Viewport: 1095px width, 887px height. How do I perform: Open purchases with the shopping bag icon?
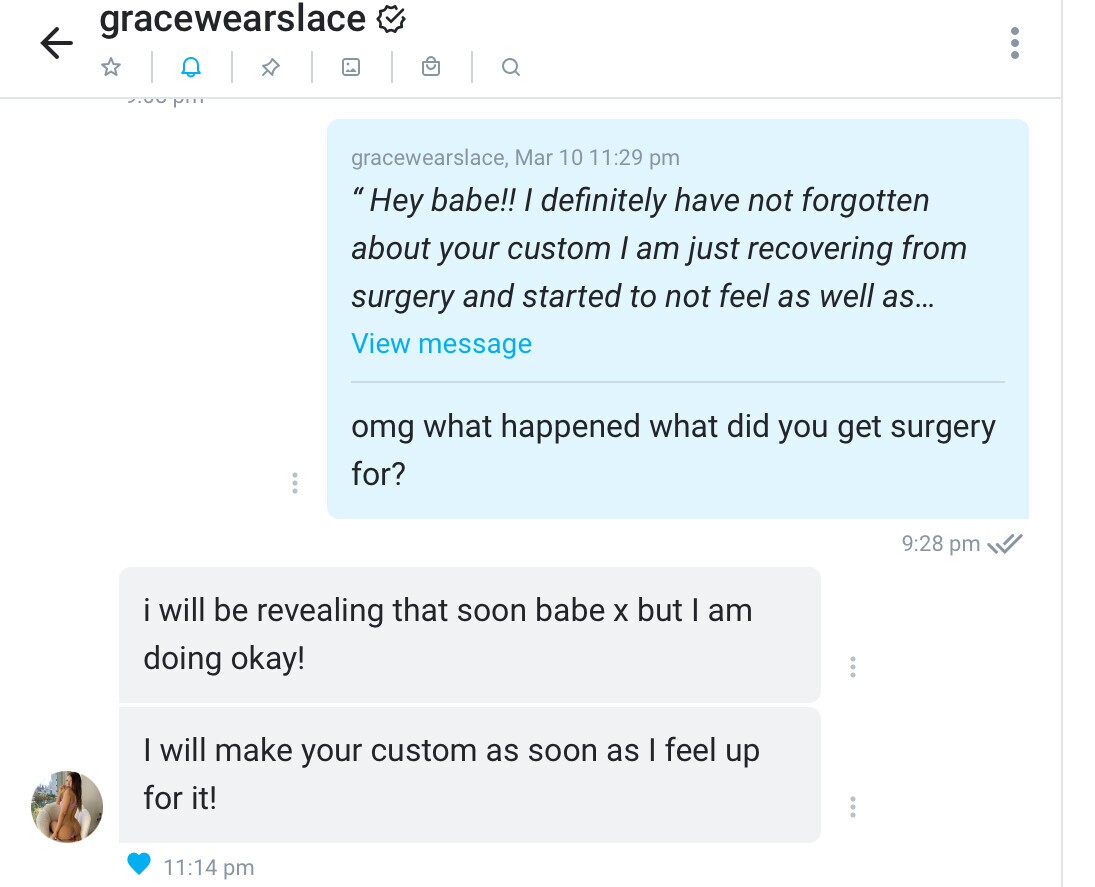pyautogui.click(x=431, y=67)
